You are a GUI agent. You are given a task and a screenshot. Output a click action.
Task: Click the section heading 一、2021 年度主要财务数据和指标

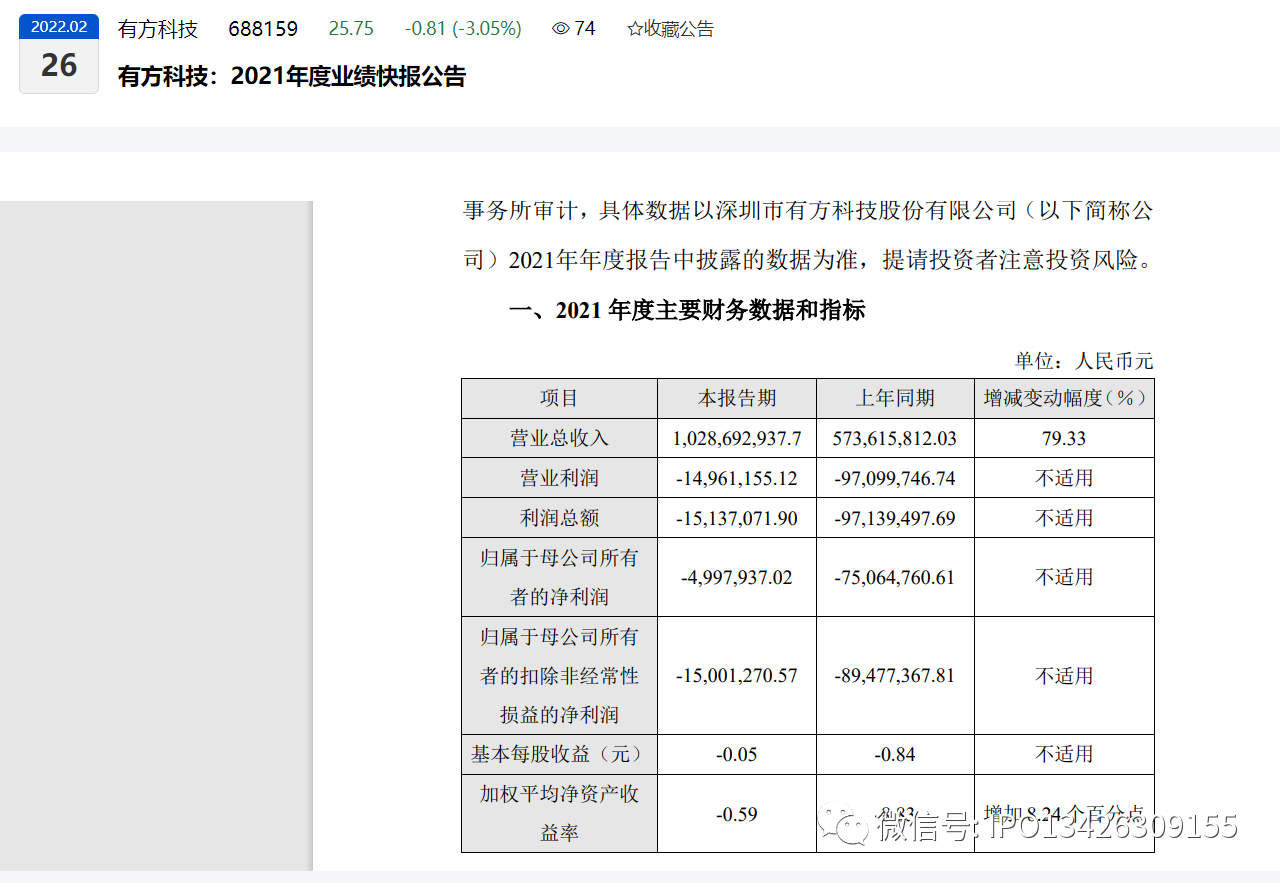click(687, 311)
